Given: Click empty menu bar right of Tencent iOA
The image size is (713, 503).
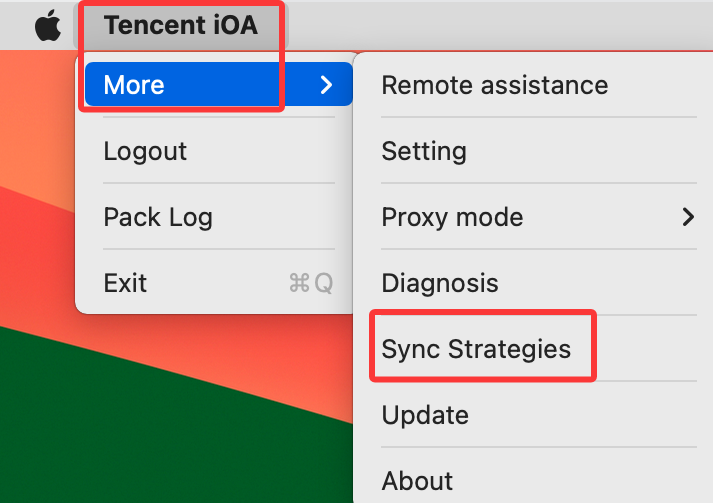Looking at the screenshot, I should coord(500,25).
